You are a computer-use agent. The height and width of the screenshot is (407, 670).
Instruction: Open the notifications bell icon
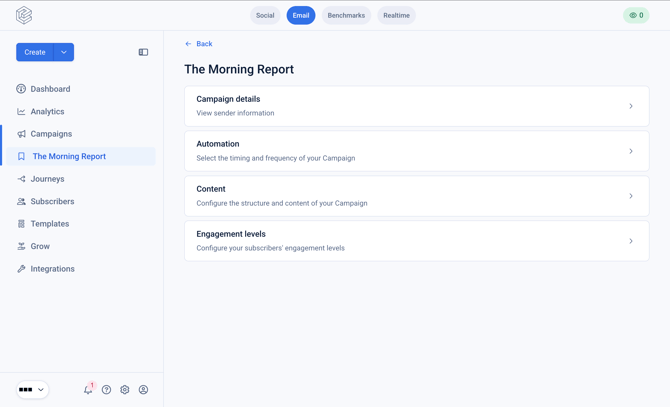point(88,389)
